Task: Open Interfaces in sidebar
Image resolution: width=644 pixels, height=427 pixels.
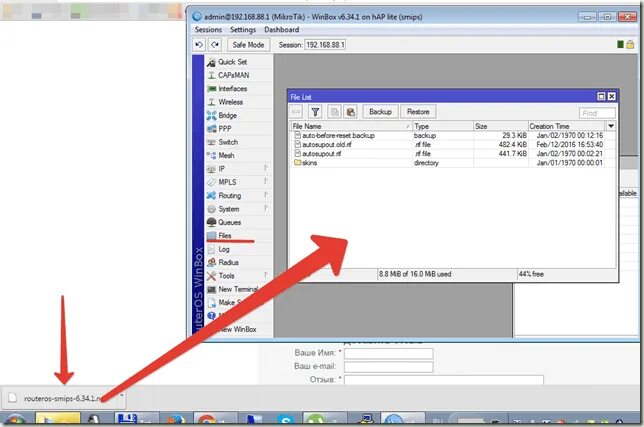Action: [232, 89]
